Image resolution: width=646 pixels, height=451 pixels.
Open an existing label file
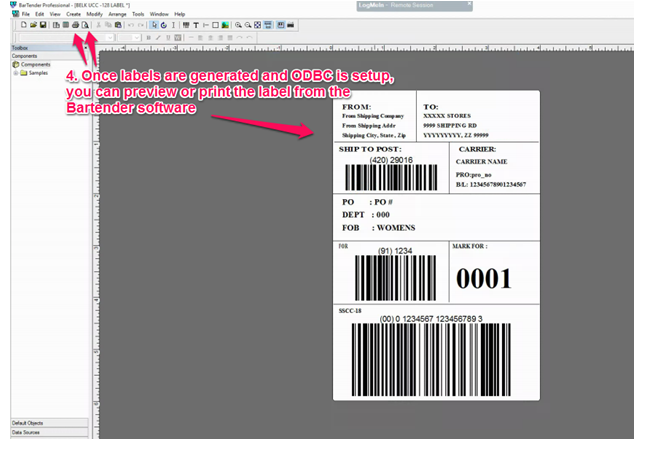tap(33, 25)
